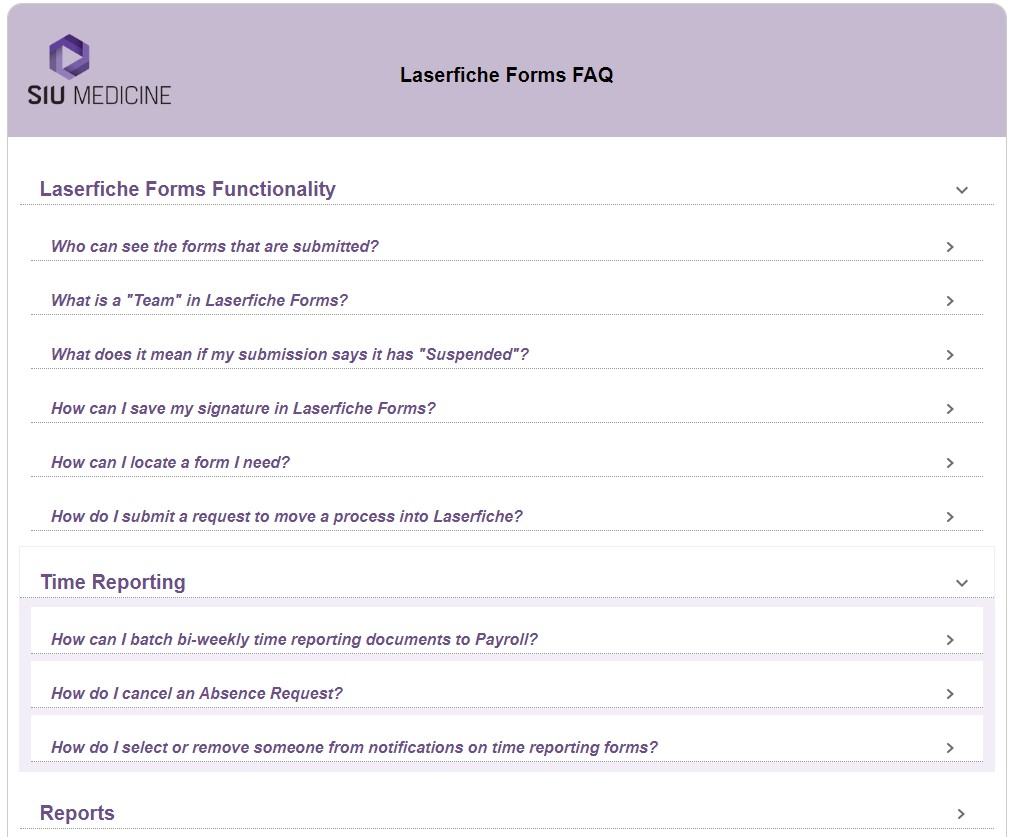Click arrow beside "Who can see the forms"

pos(950,247)
